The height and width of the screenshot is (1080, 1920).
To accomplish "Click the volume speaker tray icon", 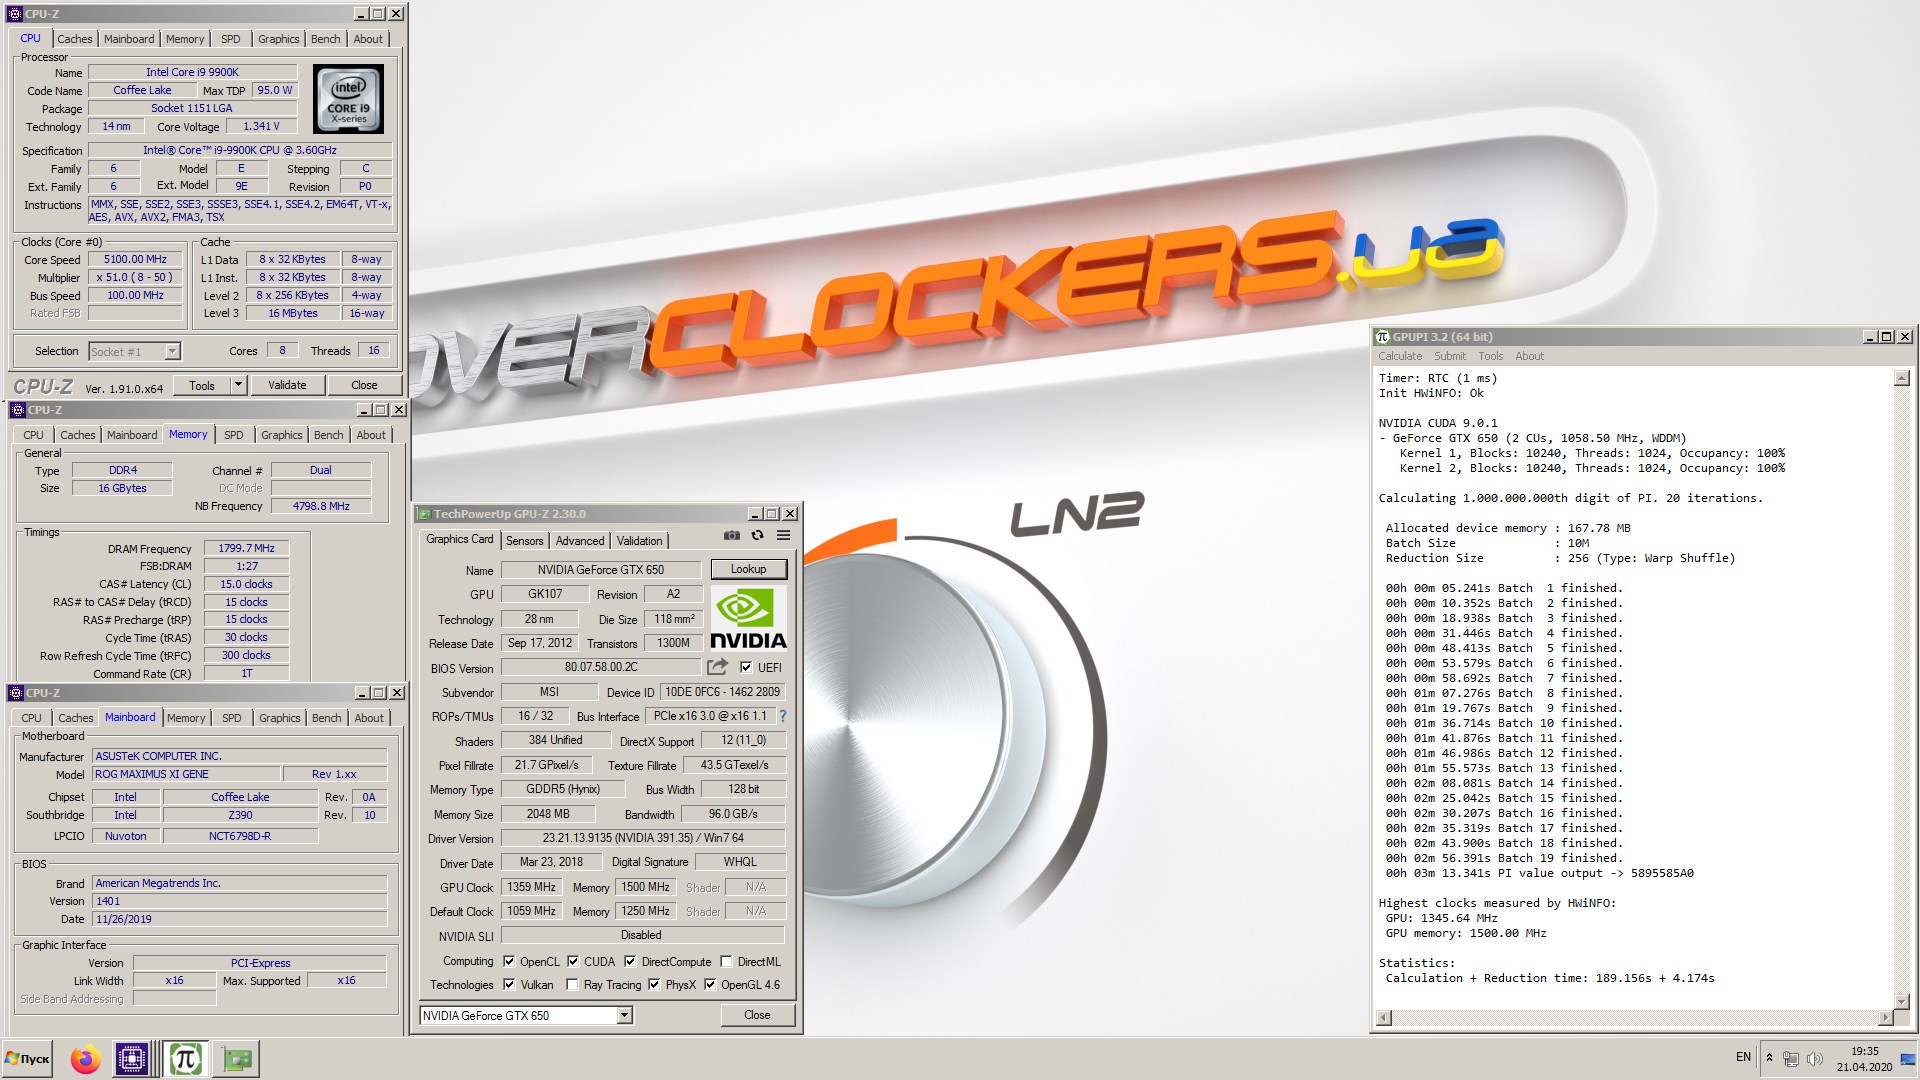I will coord(1815,1058).
